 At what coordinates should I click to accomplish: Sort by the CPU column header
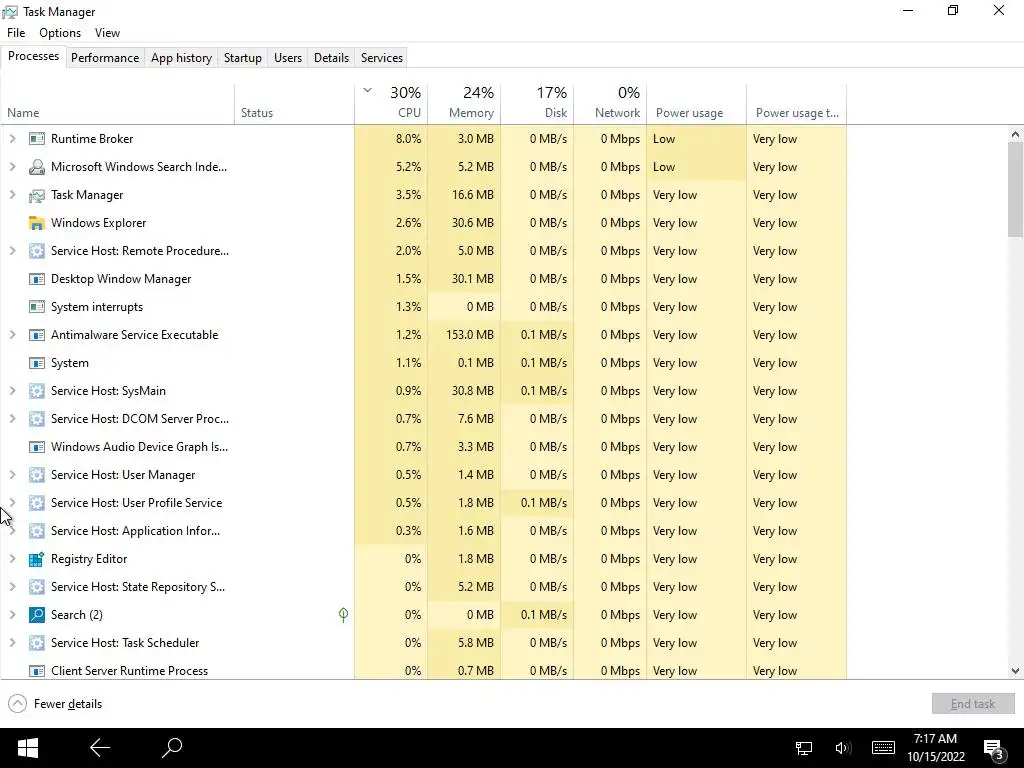click(391, 103)
